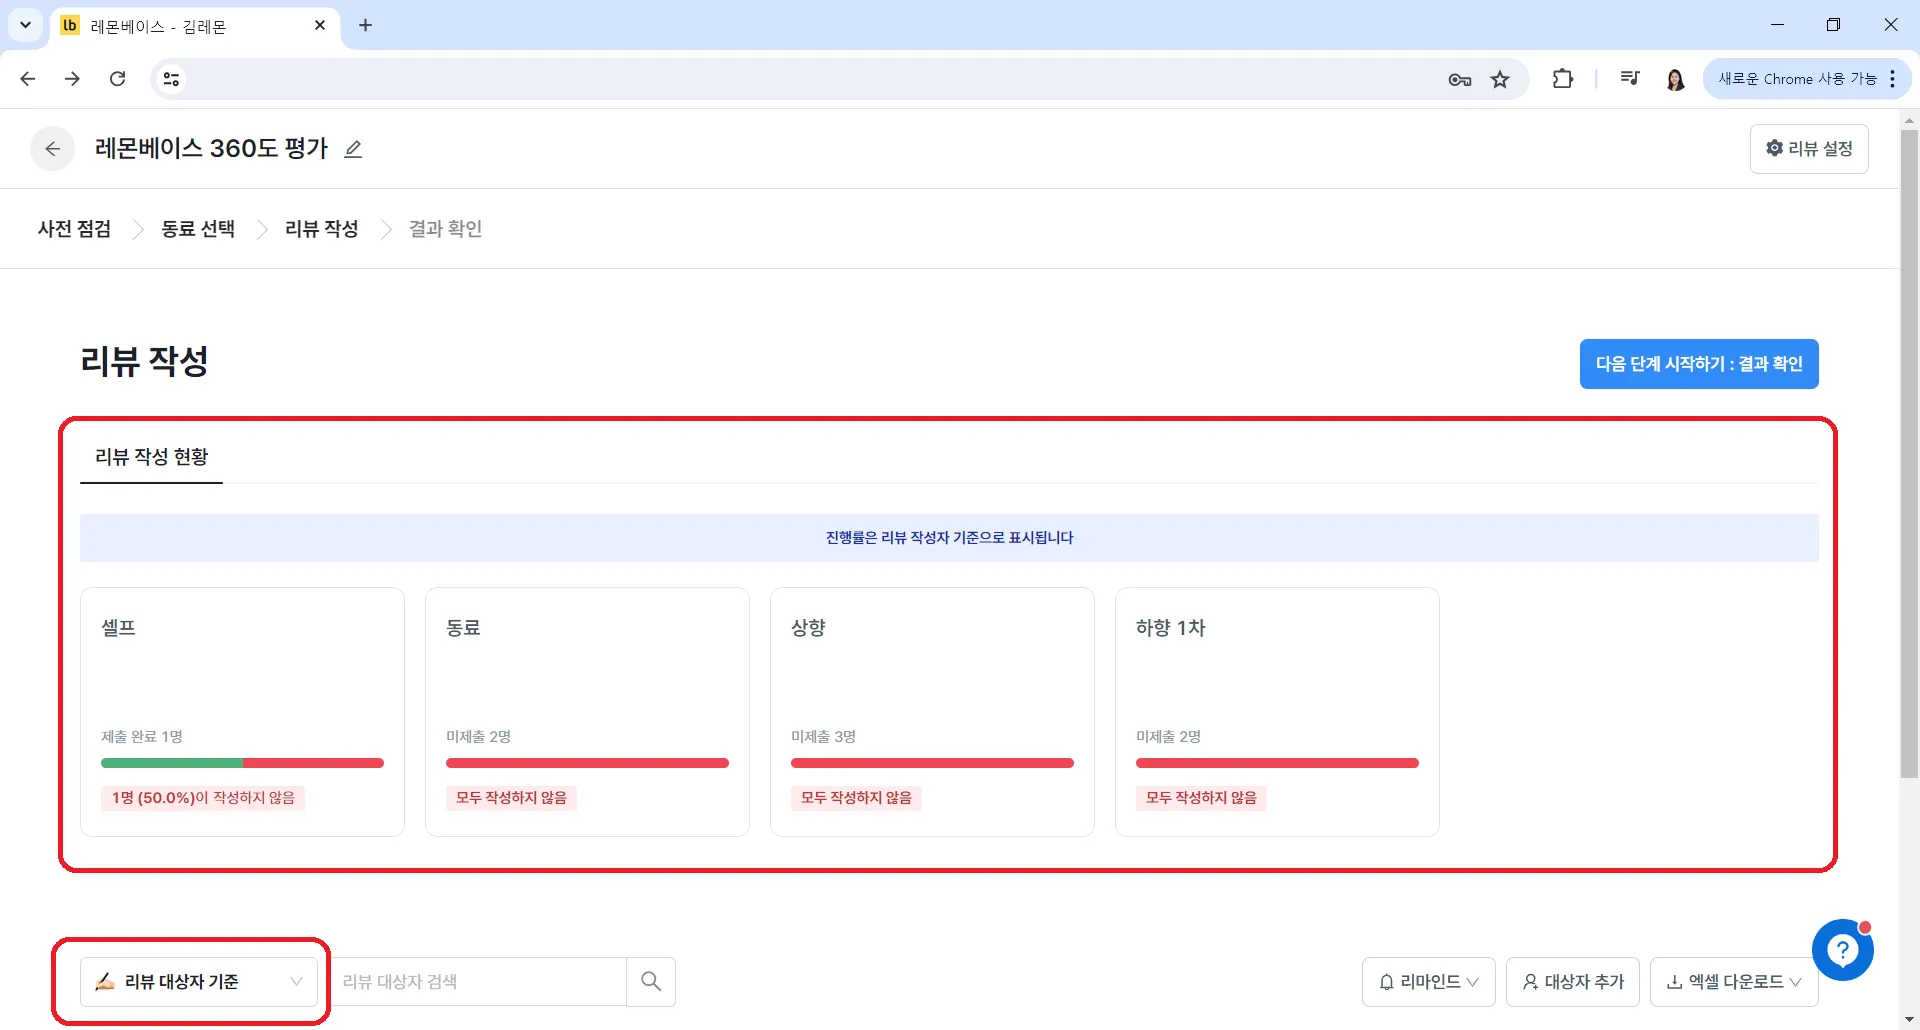1920x1030 pixels.
Task: Click the 진행률은 리뷰 작성자 기준 notice
Action: pos(949,538)
